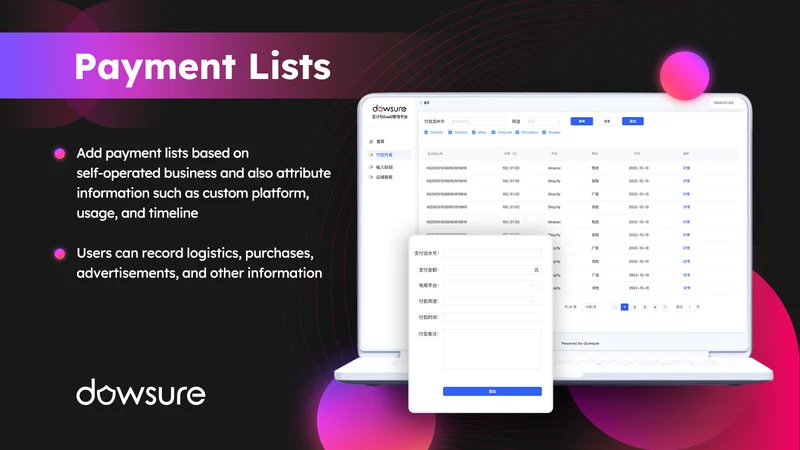Toggle the Shopline platform checkbox
Image resolution: width=800 pixels, height=450 pixels.
pyautogui.click(x=493, y=132)
